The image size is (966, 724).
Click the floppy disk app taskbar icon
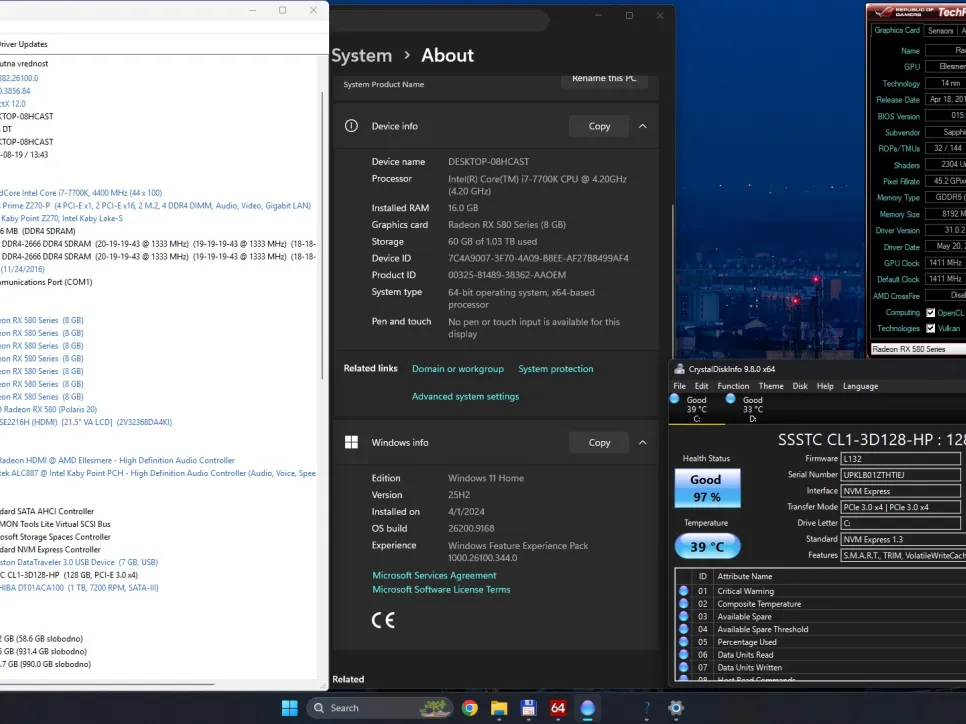pyautogui.click(x=529, y=708)
